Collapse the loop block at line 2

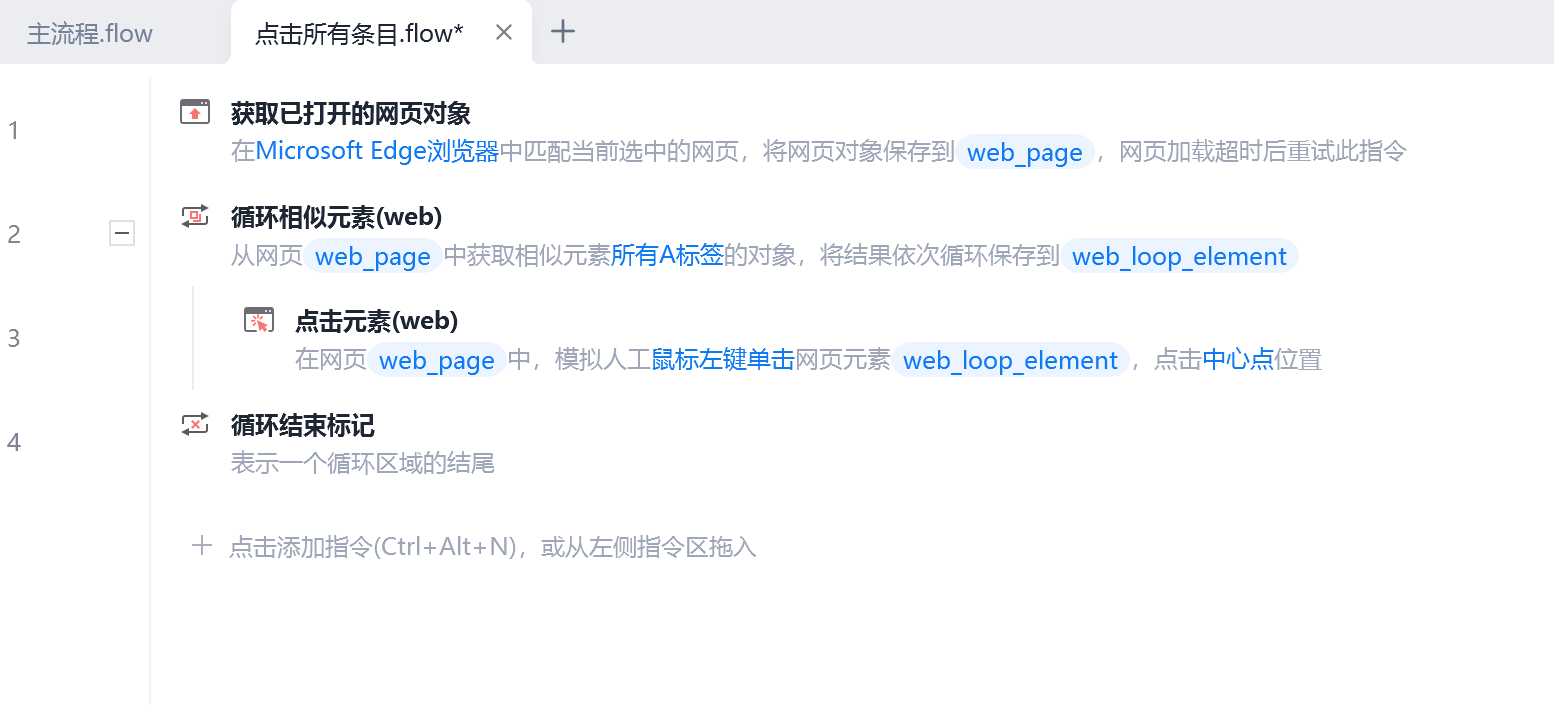click(122, 234)
